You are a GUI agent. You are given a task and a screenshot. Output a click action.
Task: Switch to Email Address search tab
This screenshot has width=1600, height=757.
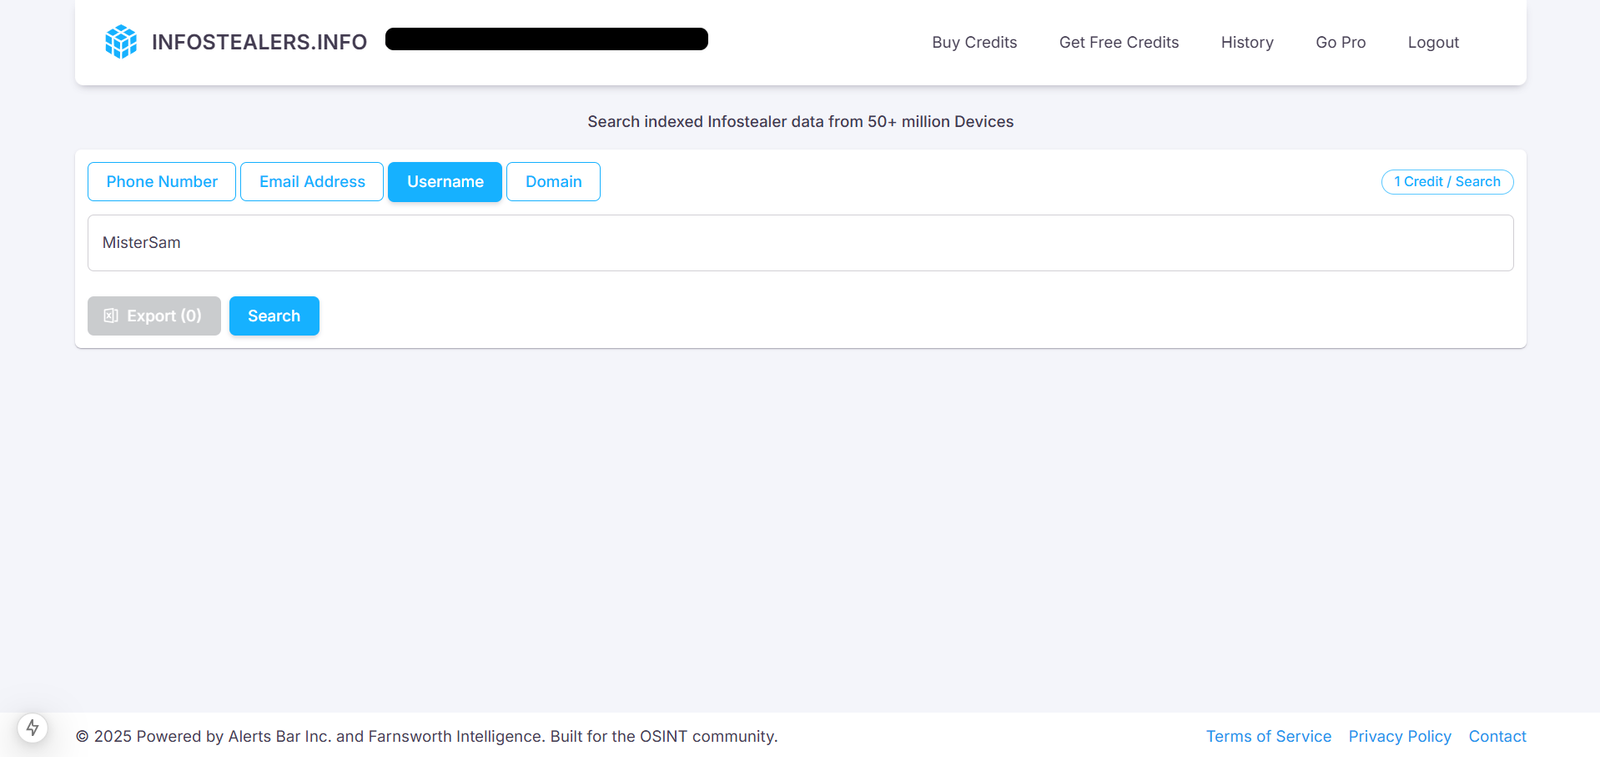[x=312, y=181]
